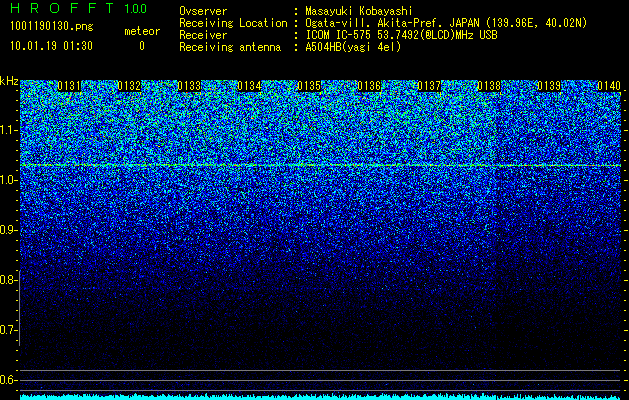
Task: Click the Receiving antenna label
Action: (230, 47)
